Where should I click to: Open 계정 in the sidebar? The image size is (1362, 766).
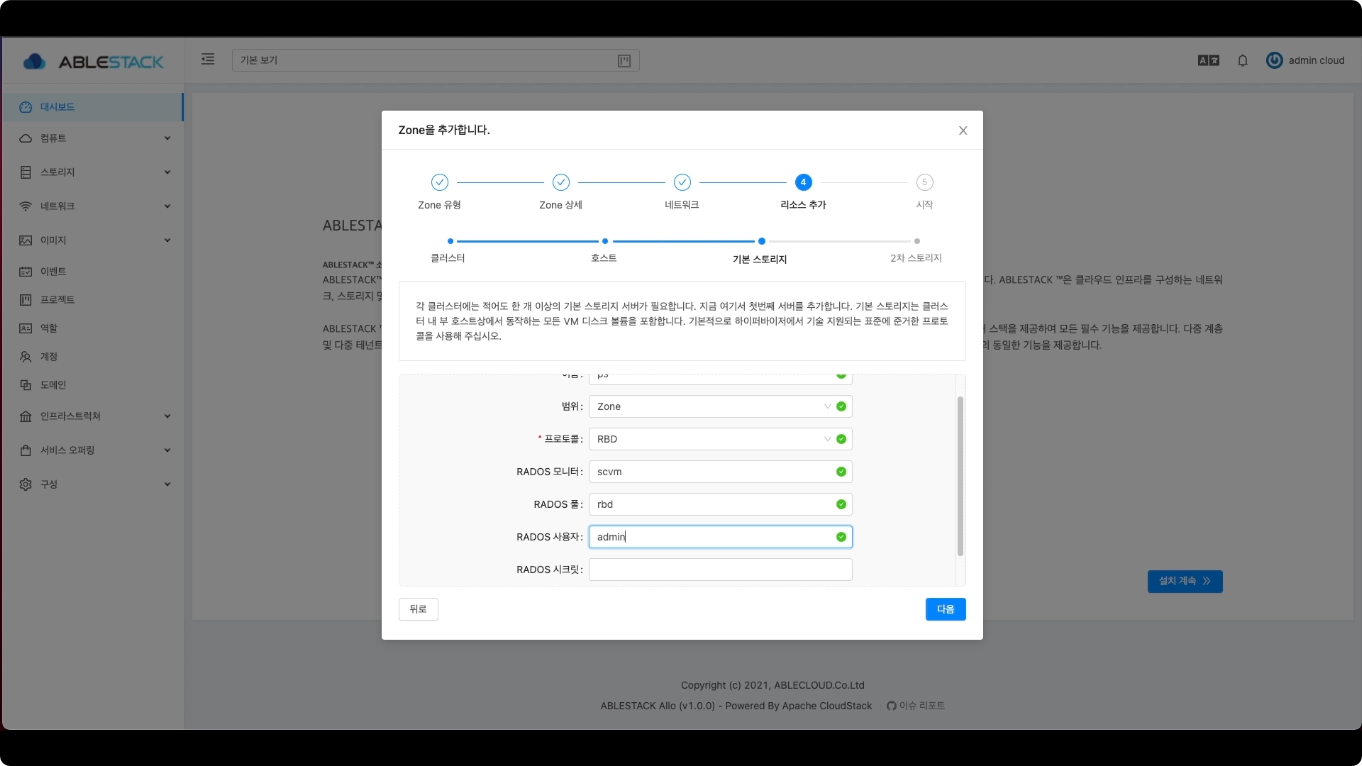[92, 356]
